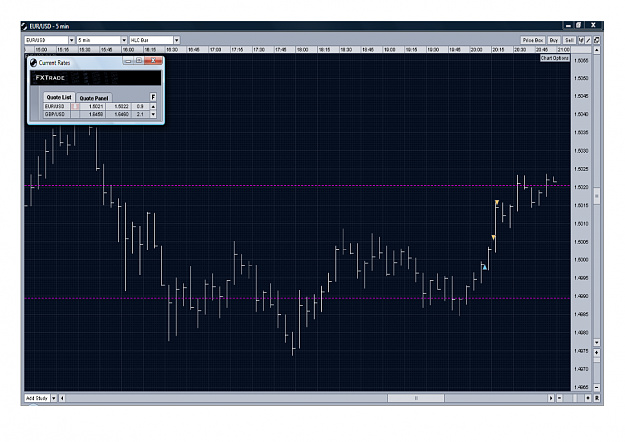Expand the Add Study dropdown arrow
This screenshot has width=625, height=442.
tap(54, 398)
